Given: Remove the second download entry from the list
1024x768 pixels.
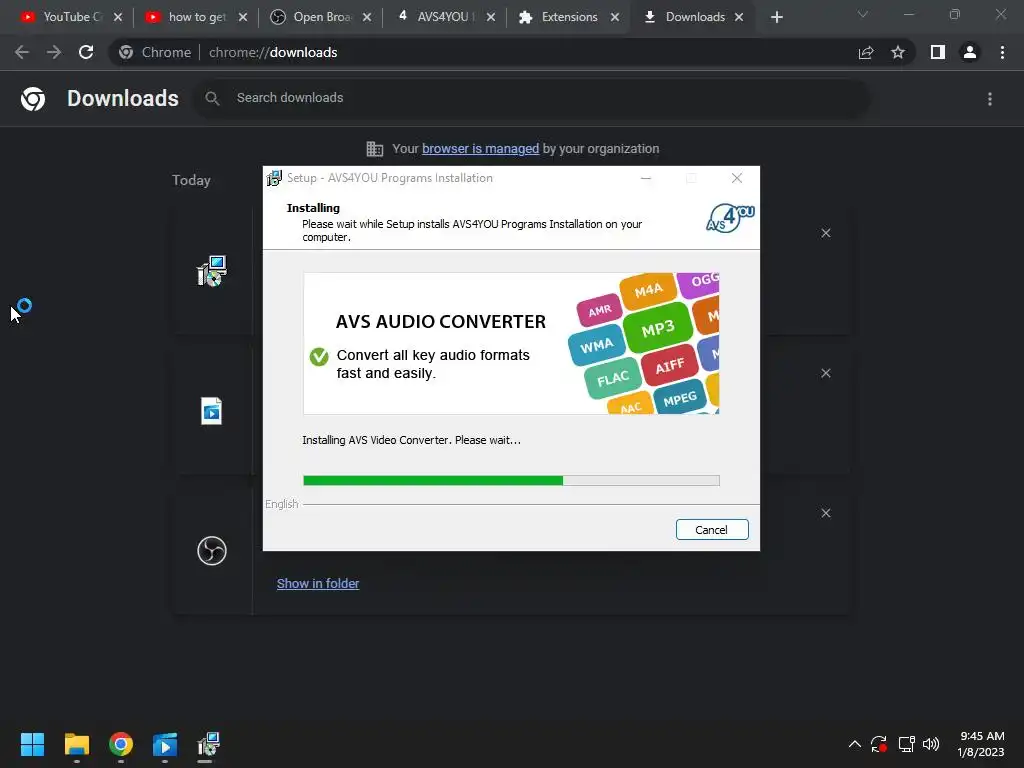Looking at the screenshot, I should click(x=826, y=373).
